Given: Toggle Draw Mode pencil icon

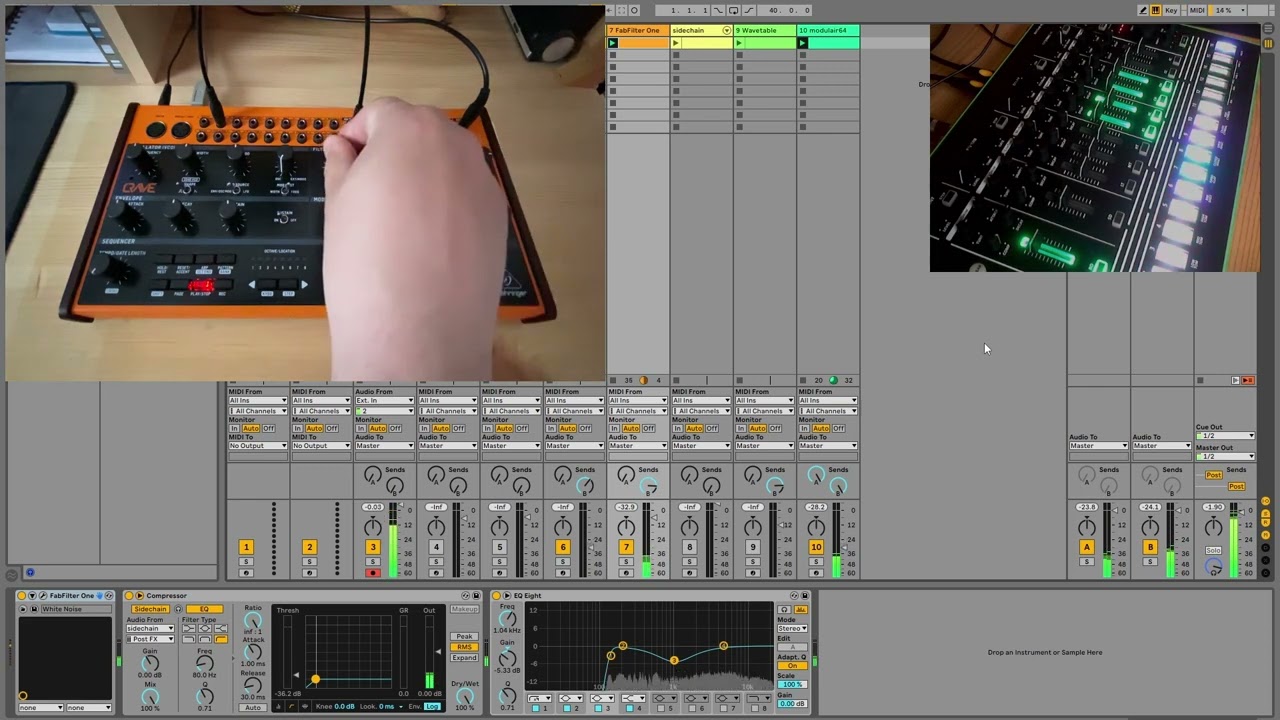Looking at the screenshot, I should point(1143,10).
